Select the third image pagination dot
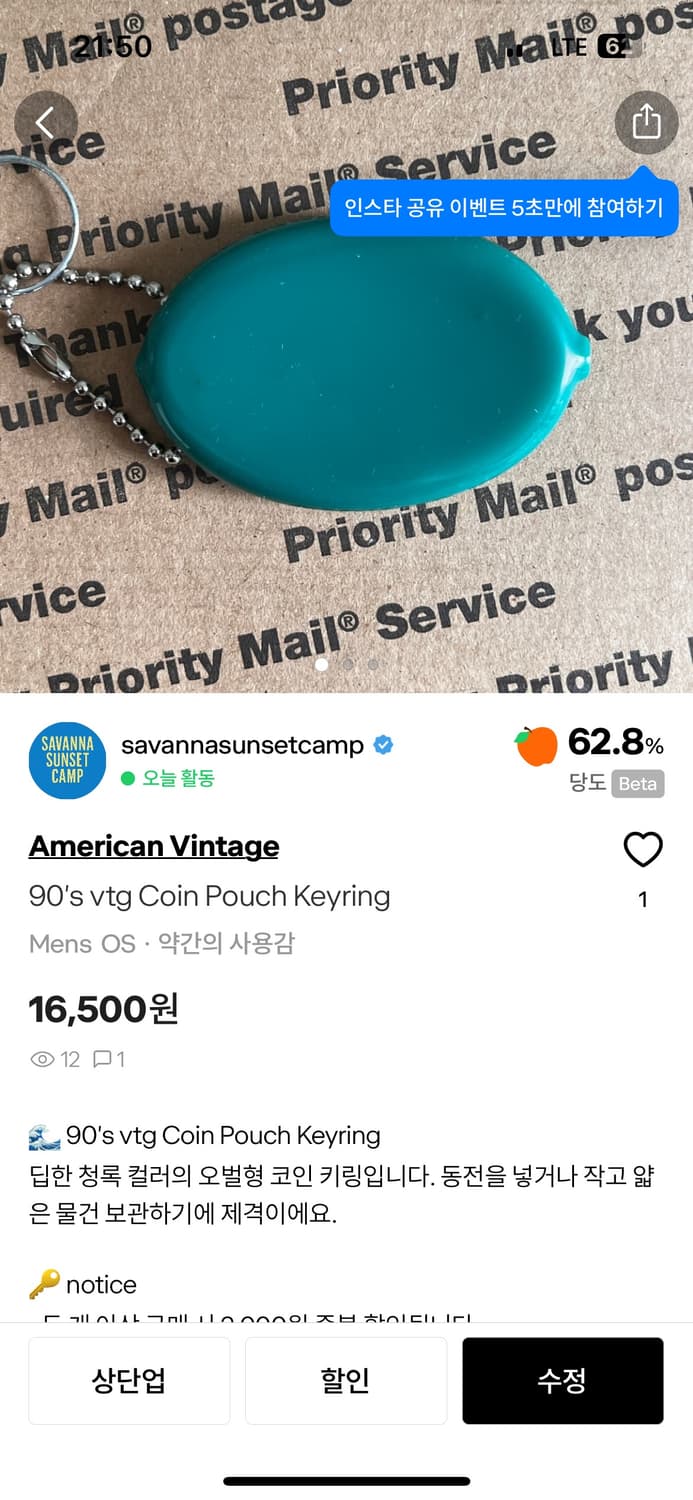The width and height of the screenshot is (693, 1500). click(x=373, y=664)
